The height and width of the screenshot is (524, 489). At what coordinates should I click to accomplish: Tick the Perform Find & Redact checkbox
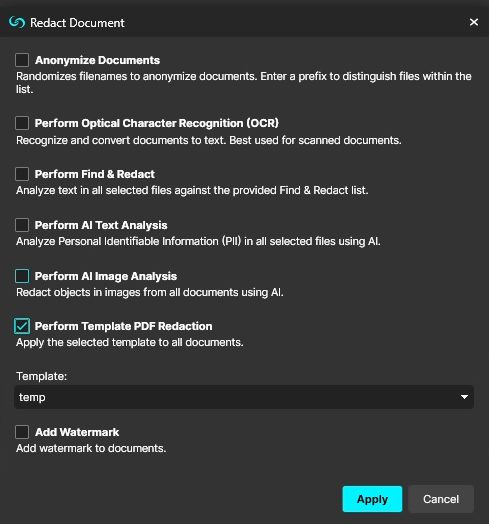(x=22, y=174)
